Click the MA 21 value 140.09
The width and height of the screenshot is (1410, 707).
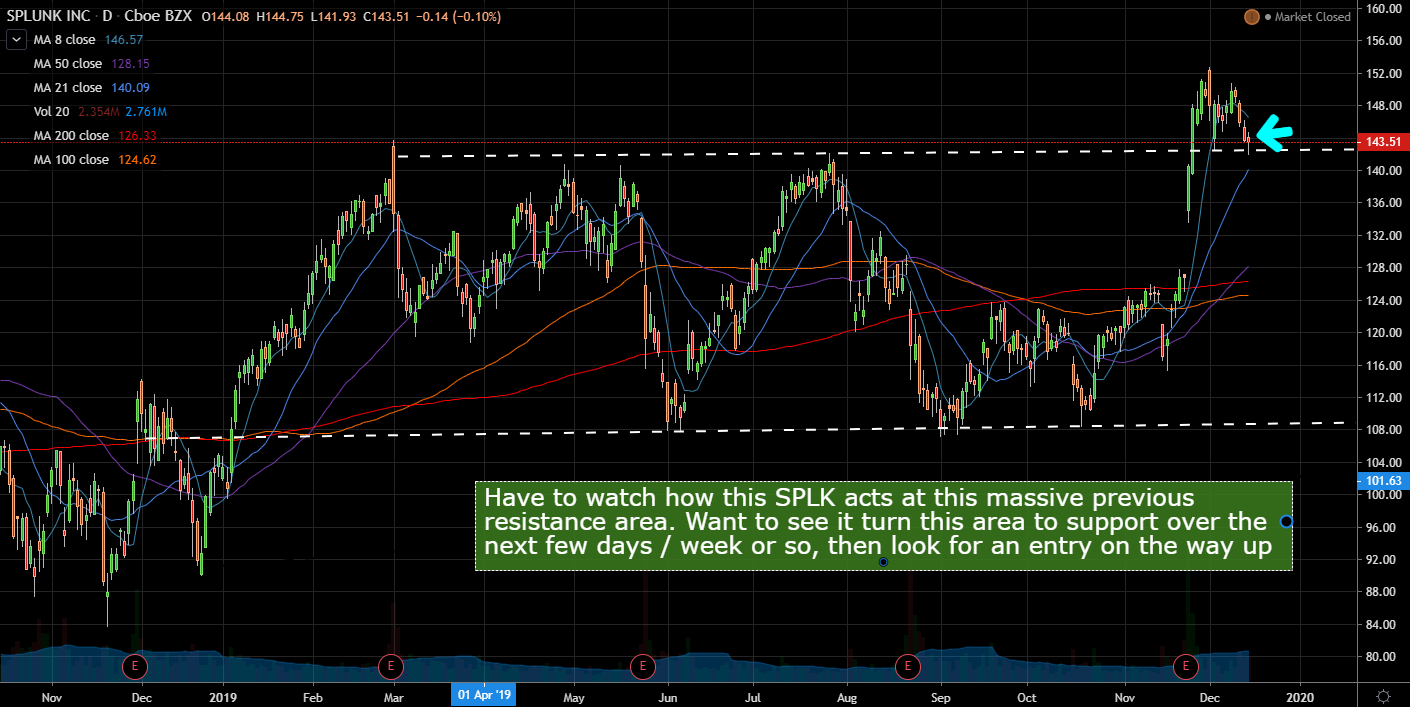pos(129,88)
